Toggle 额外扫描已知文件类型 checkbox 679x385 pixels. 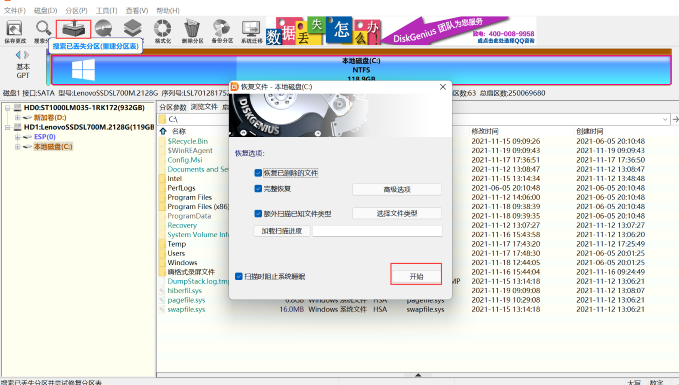pos(258,214)
